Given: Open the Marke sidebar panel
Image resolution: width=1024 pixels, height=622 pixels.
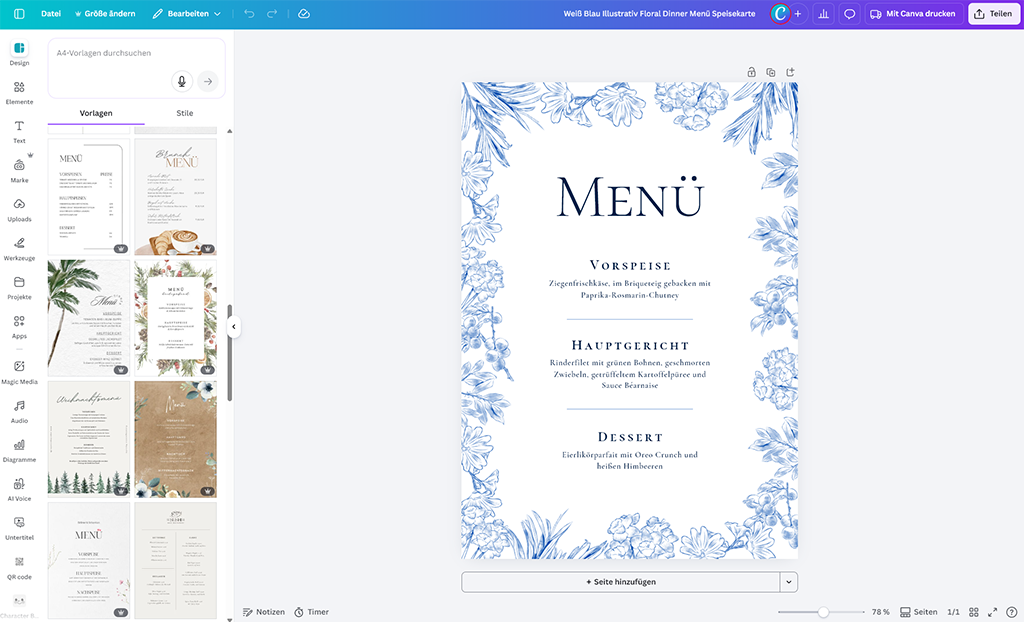Looking at the screenshot, I should click(19, 171).
